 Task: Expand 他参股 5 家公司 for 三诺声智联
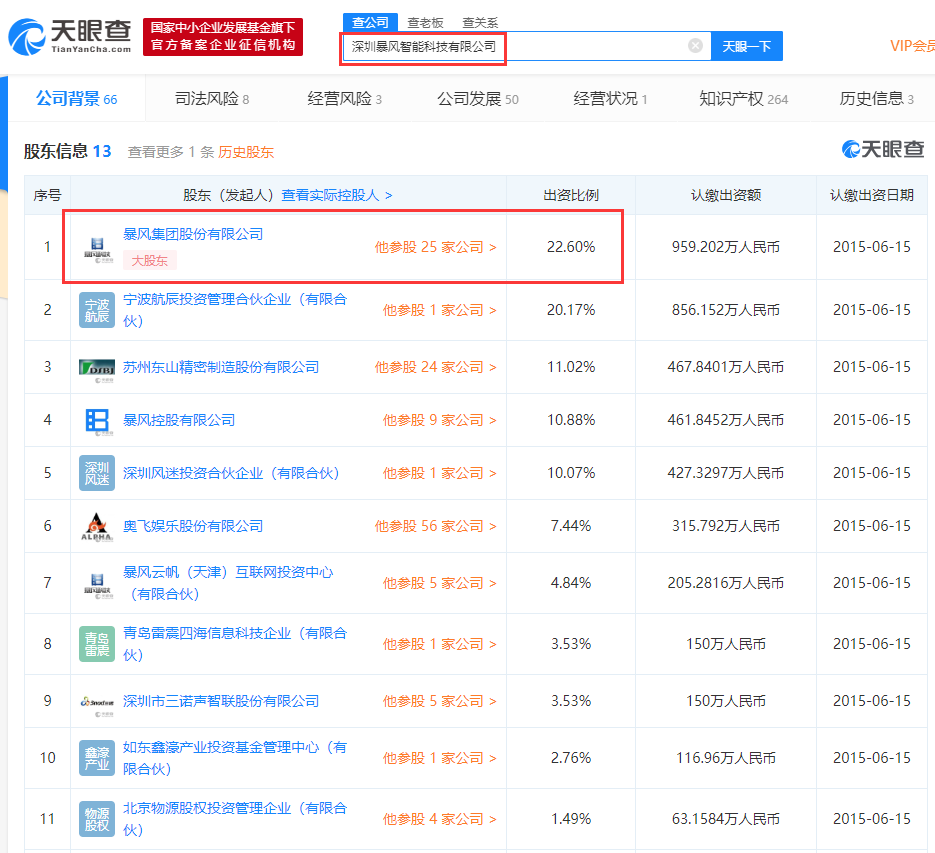point(439,701)
